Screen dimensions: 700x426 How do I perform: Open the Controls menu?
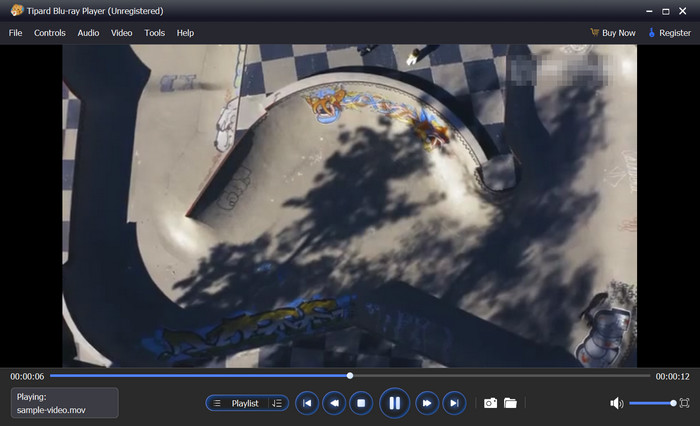(50, 33)
